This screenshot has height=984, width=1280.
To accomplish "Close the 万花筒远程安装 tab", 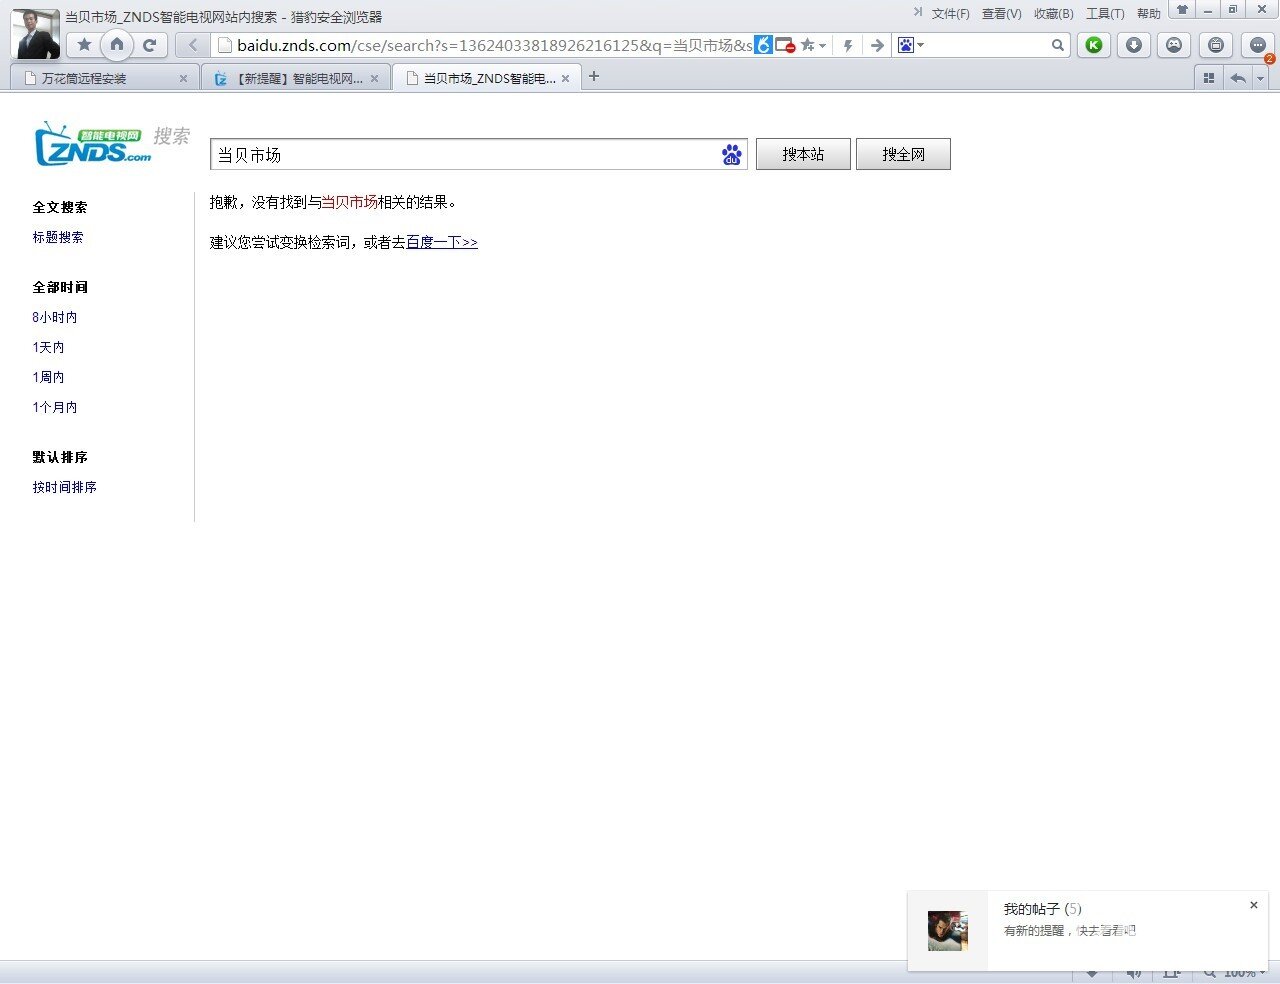I will click(183, 78).
